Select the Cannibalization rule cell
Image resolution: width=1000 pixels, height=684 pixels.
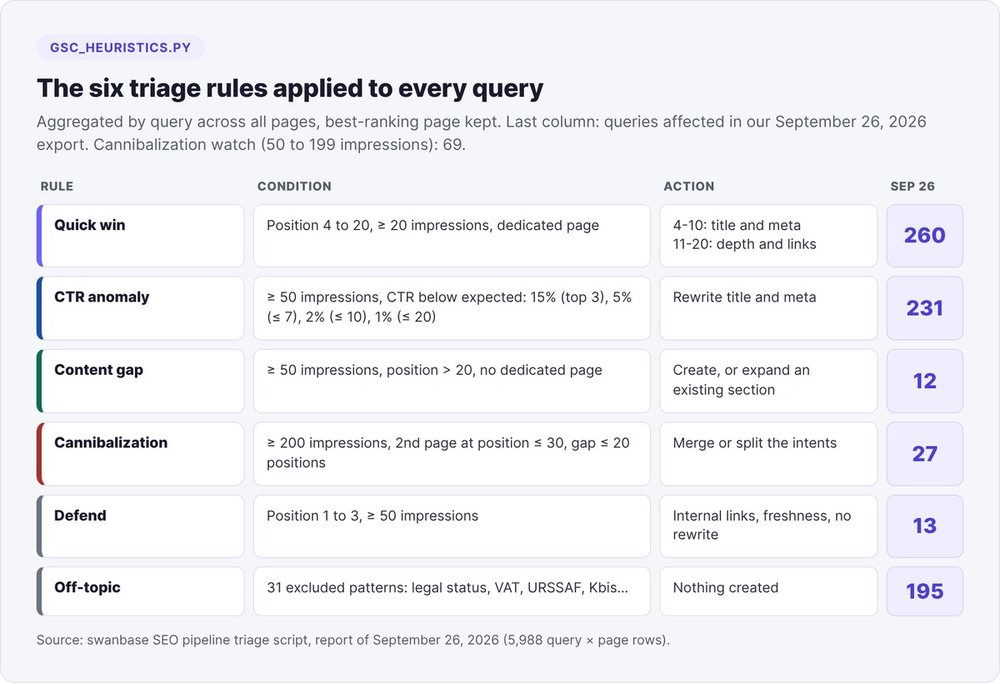point(140,453)
